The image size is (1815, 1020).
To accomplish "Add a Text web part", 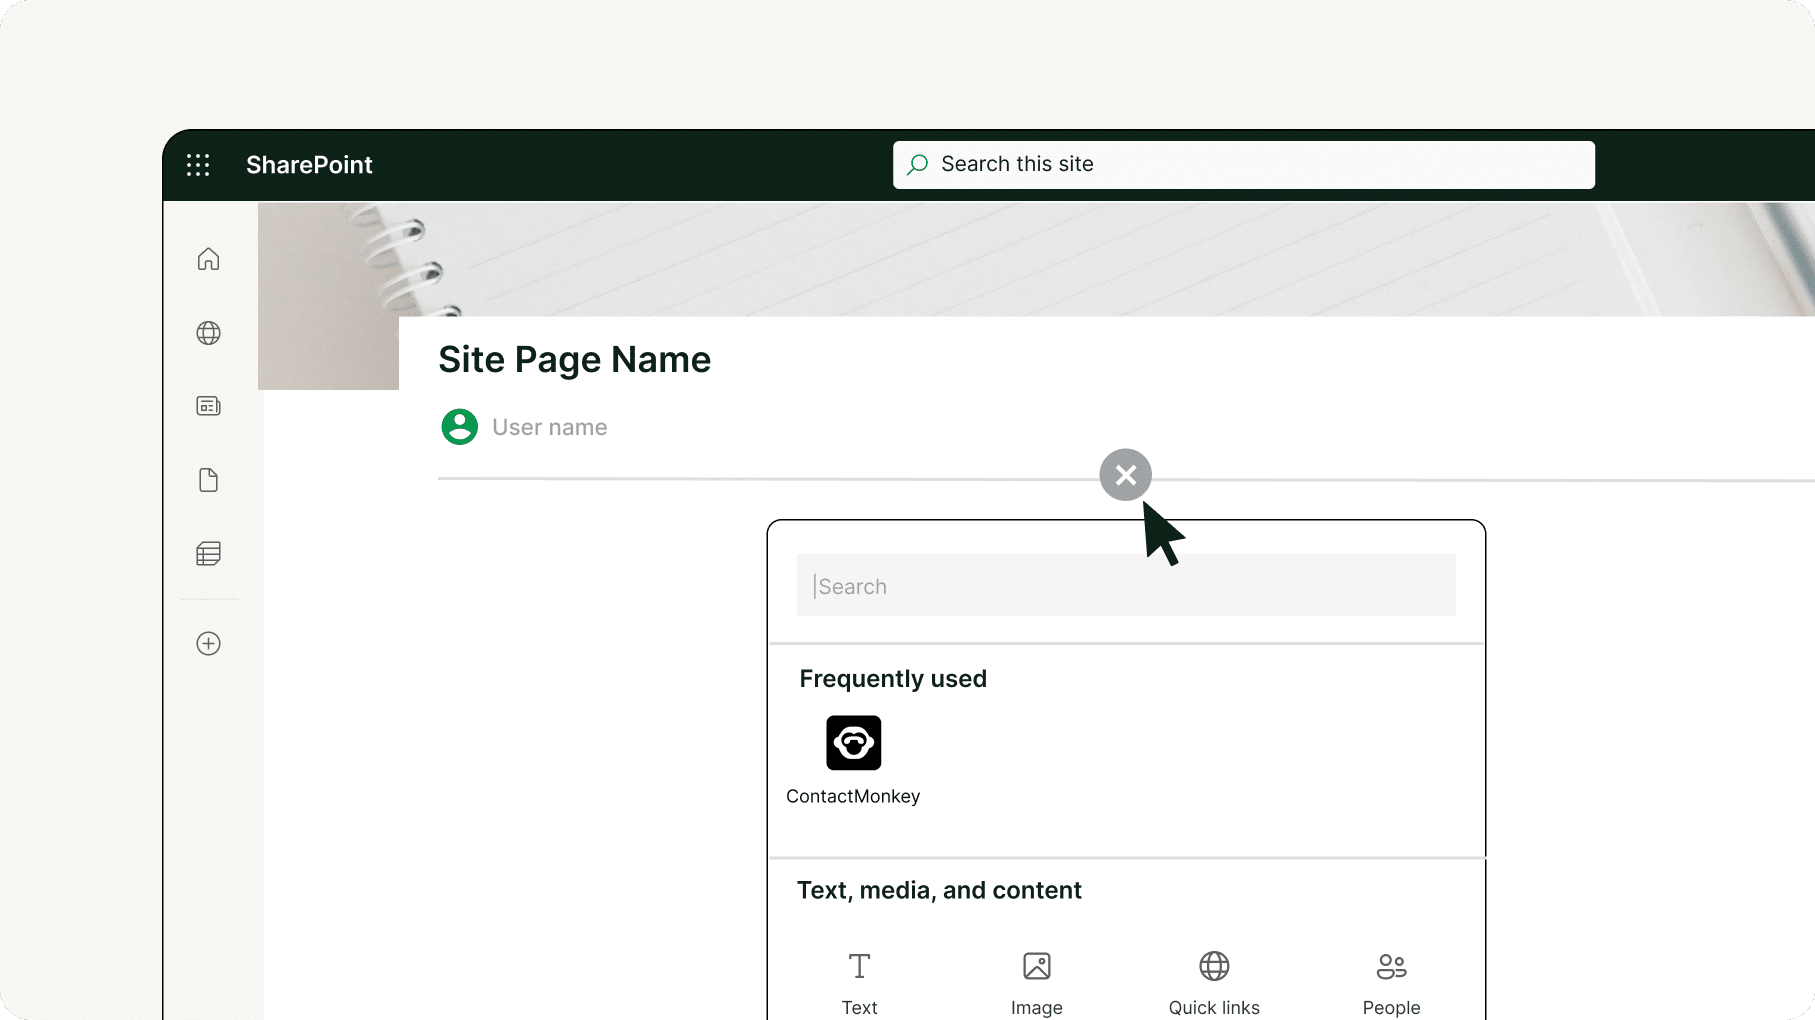I will click(859, 983).
